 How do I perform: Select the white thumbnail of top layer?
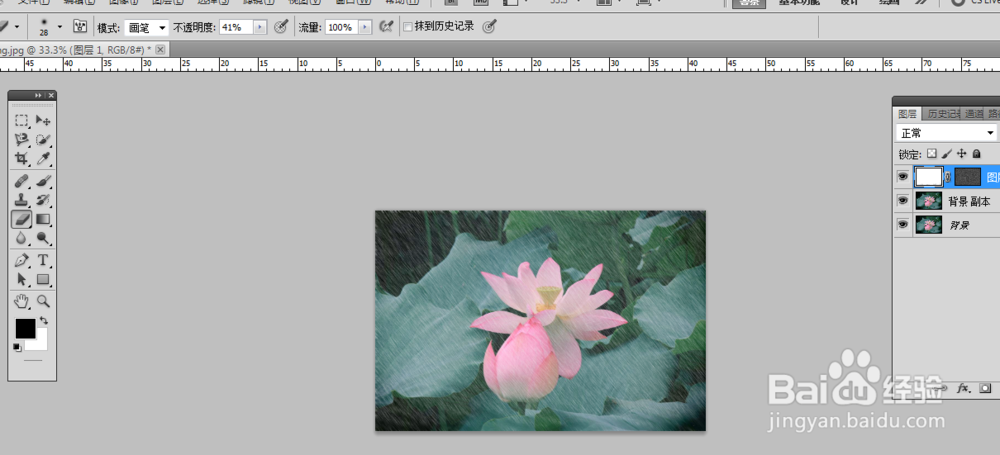[928, 177]
